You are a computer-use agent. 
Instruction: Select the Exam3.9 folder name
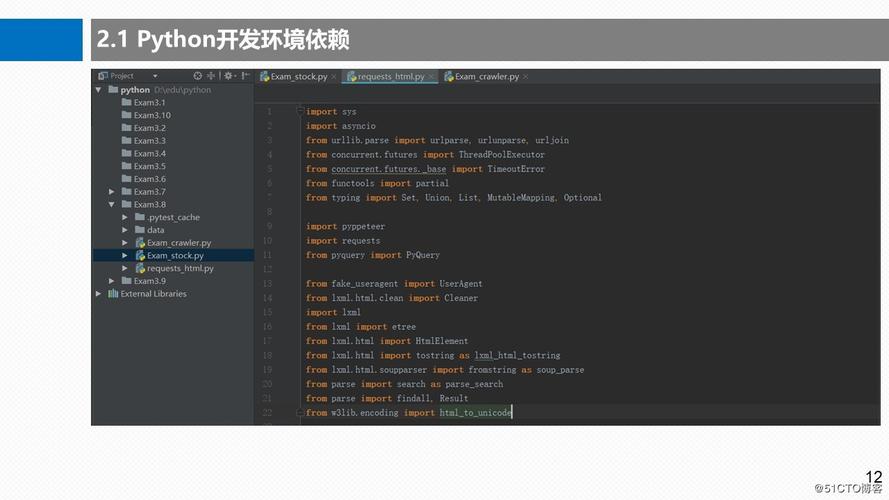(150, 281)
